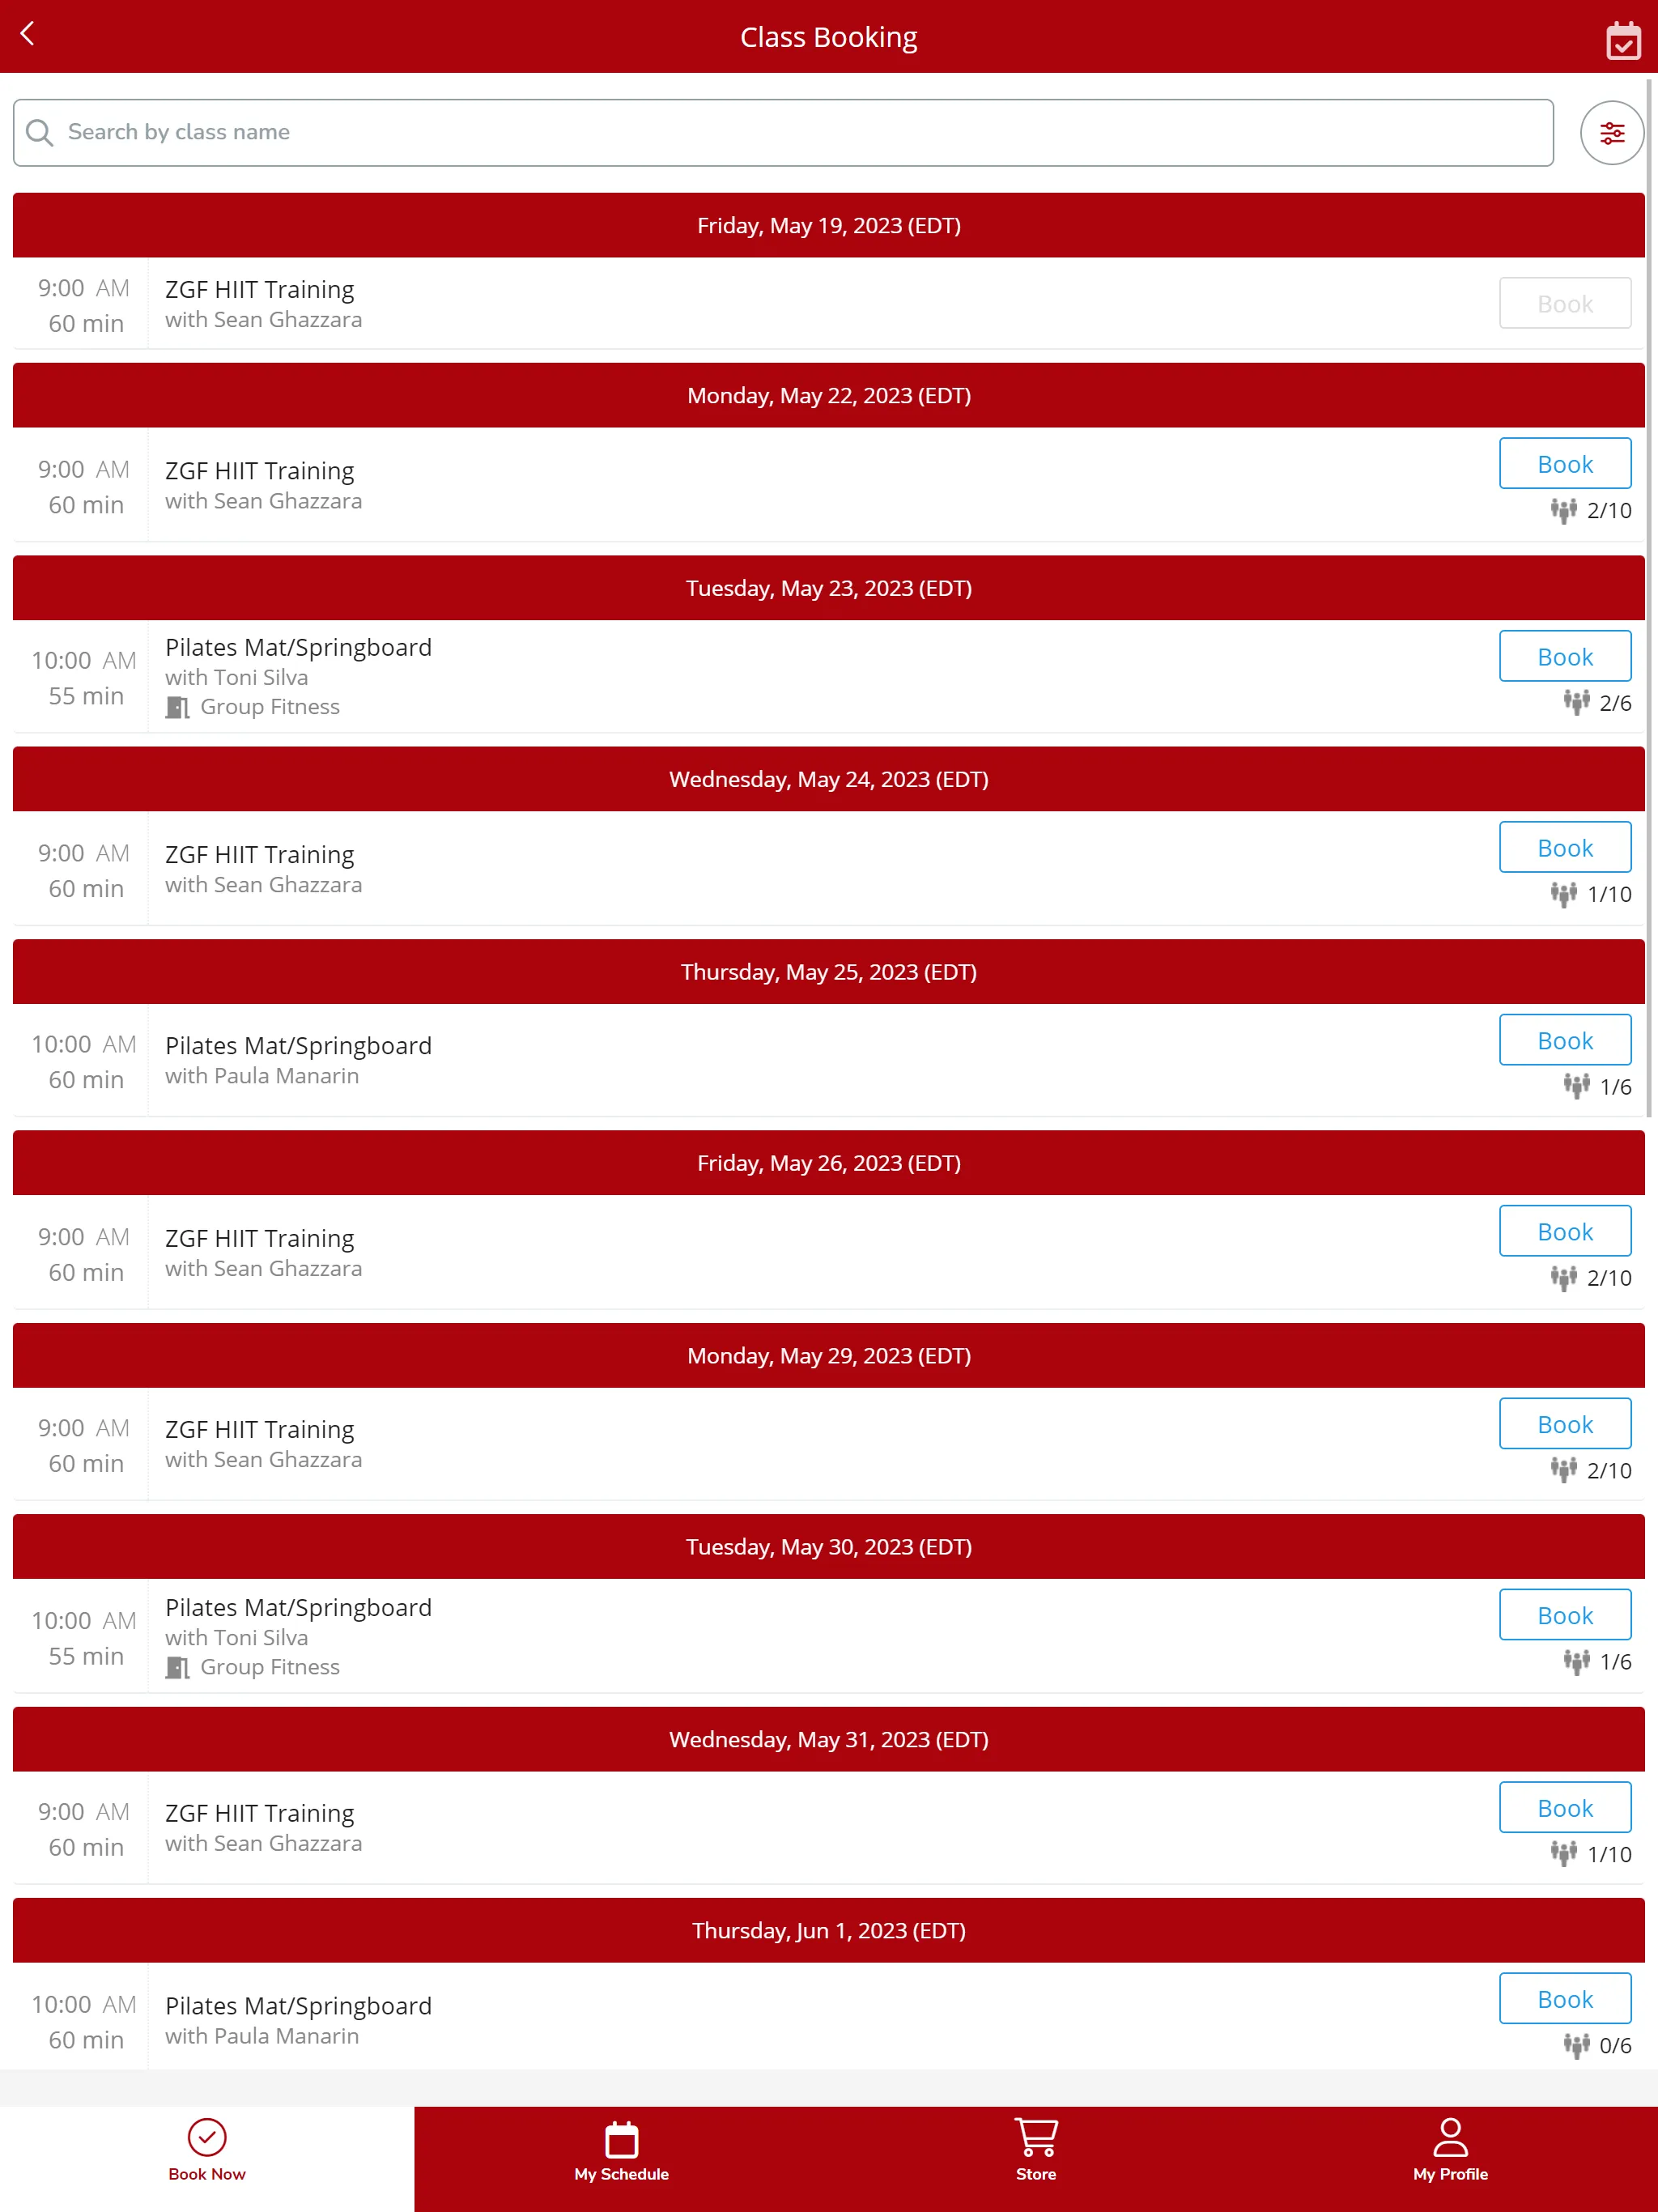Select My Schedule bottom menu tab
The width and height of the screenshot is (1658, 2212).
click(x=620, y=2151)
